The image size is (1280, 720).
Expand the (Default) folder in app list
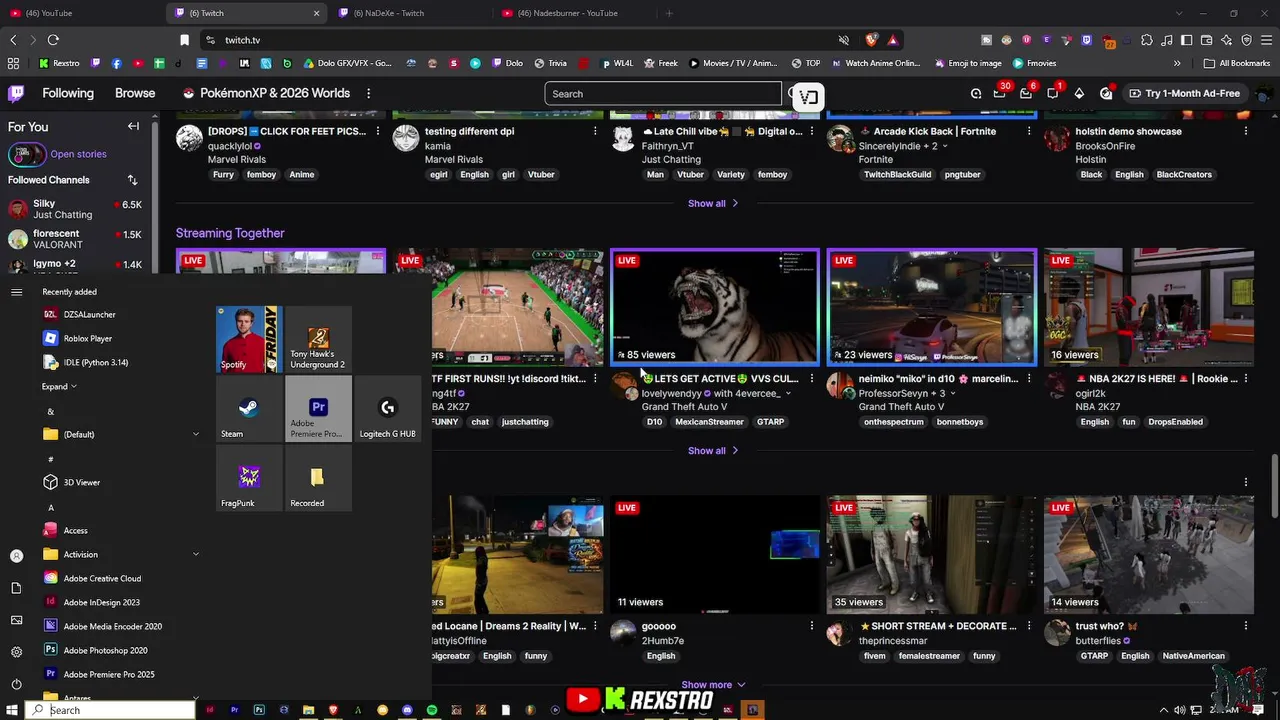pos(196,434)
